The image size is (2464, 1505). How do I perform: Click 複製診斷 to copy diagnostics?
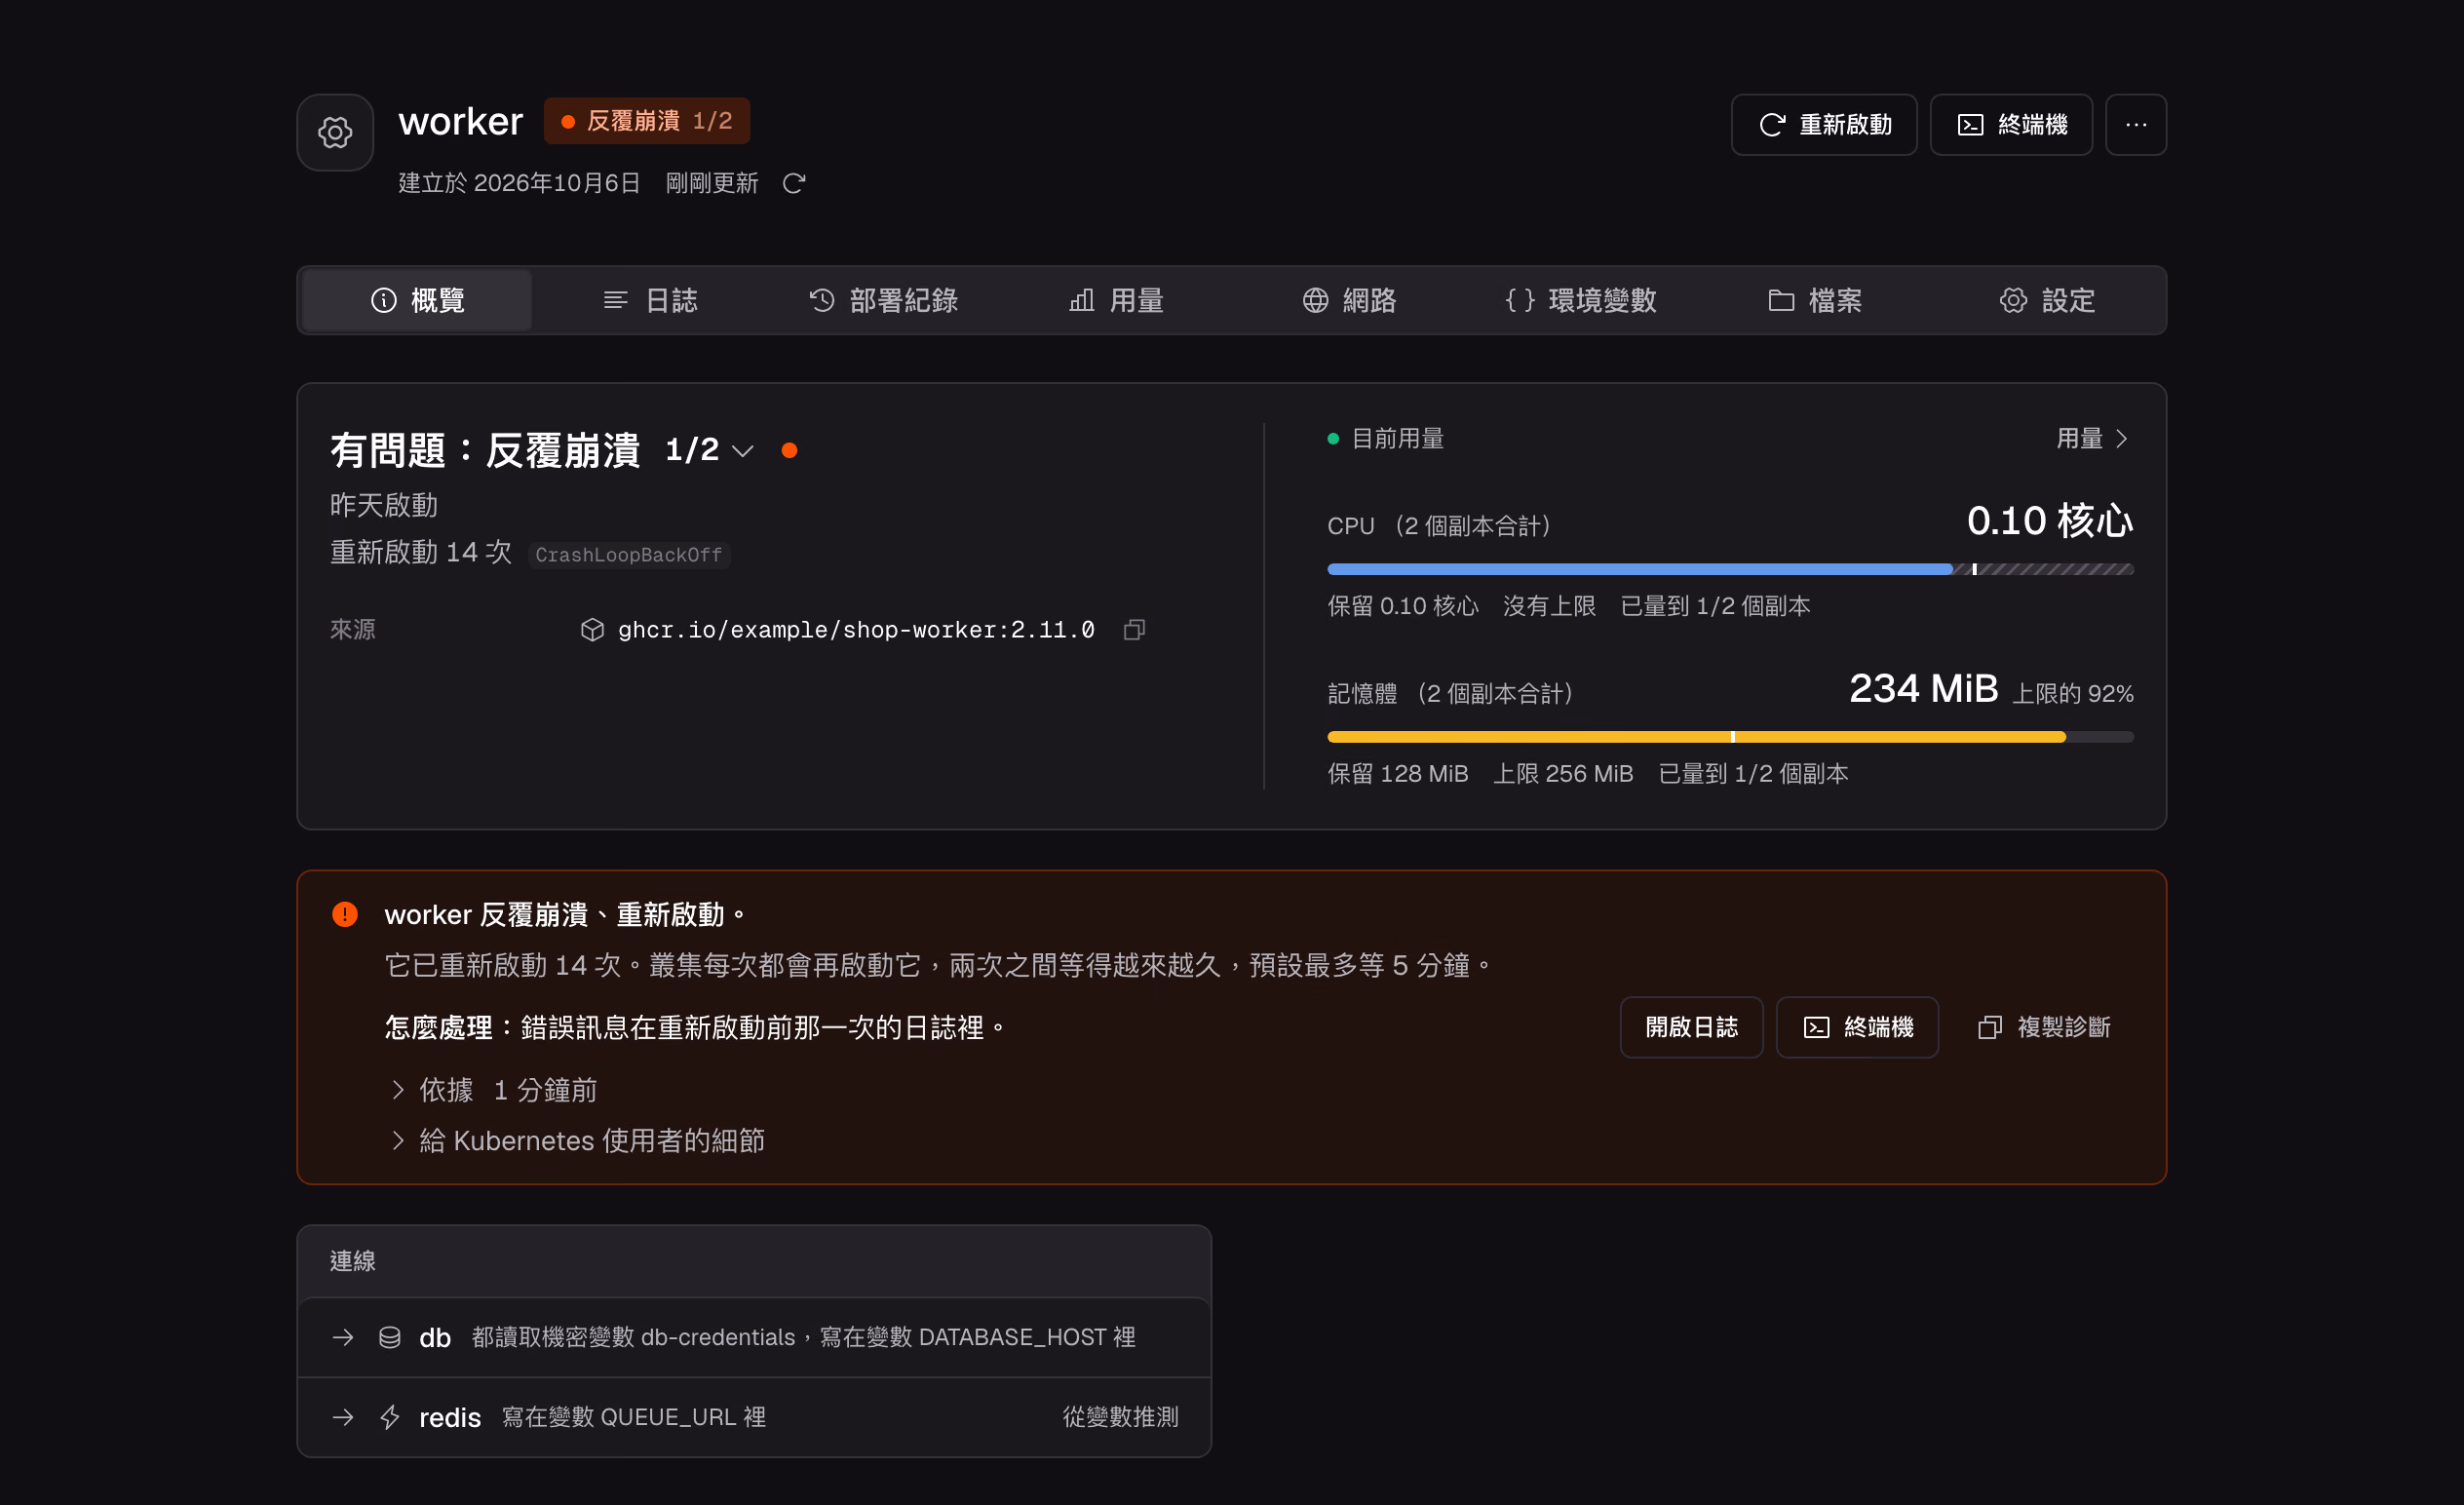[2044, 1027]
